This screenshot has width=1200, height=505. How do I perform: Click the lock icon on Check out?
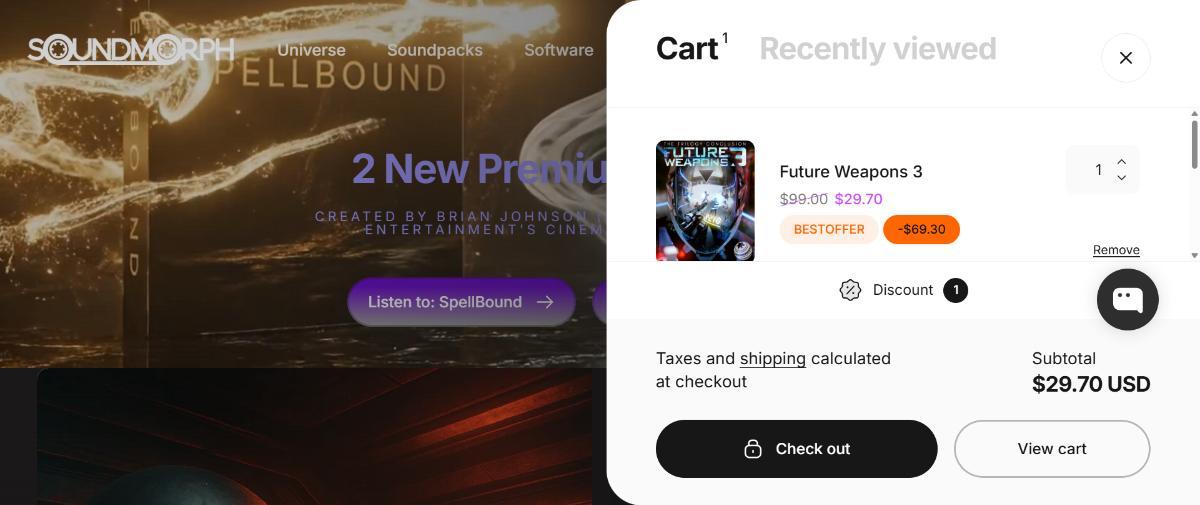[753, 449]
